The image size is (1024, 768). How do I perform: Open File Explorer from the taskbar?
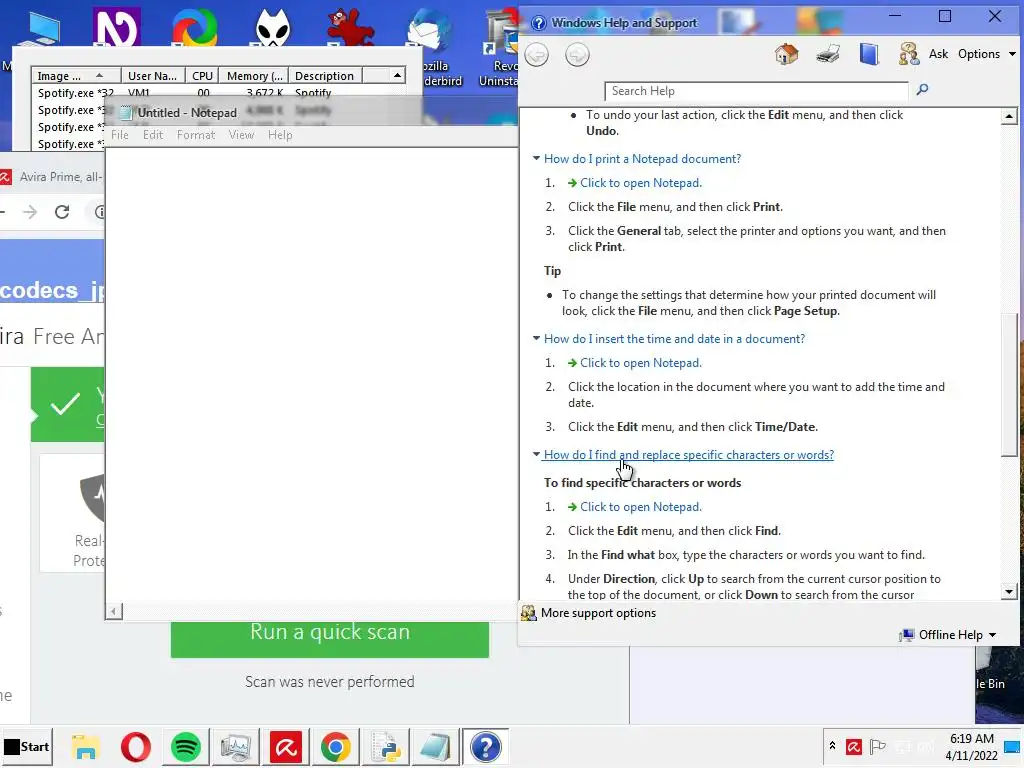tap(85, 746)
